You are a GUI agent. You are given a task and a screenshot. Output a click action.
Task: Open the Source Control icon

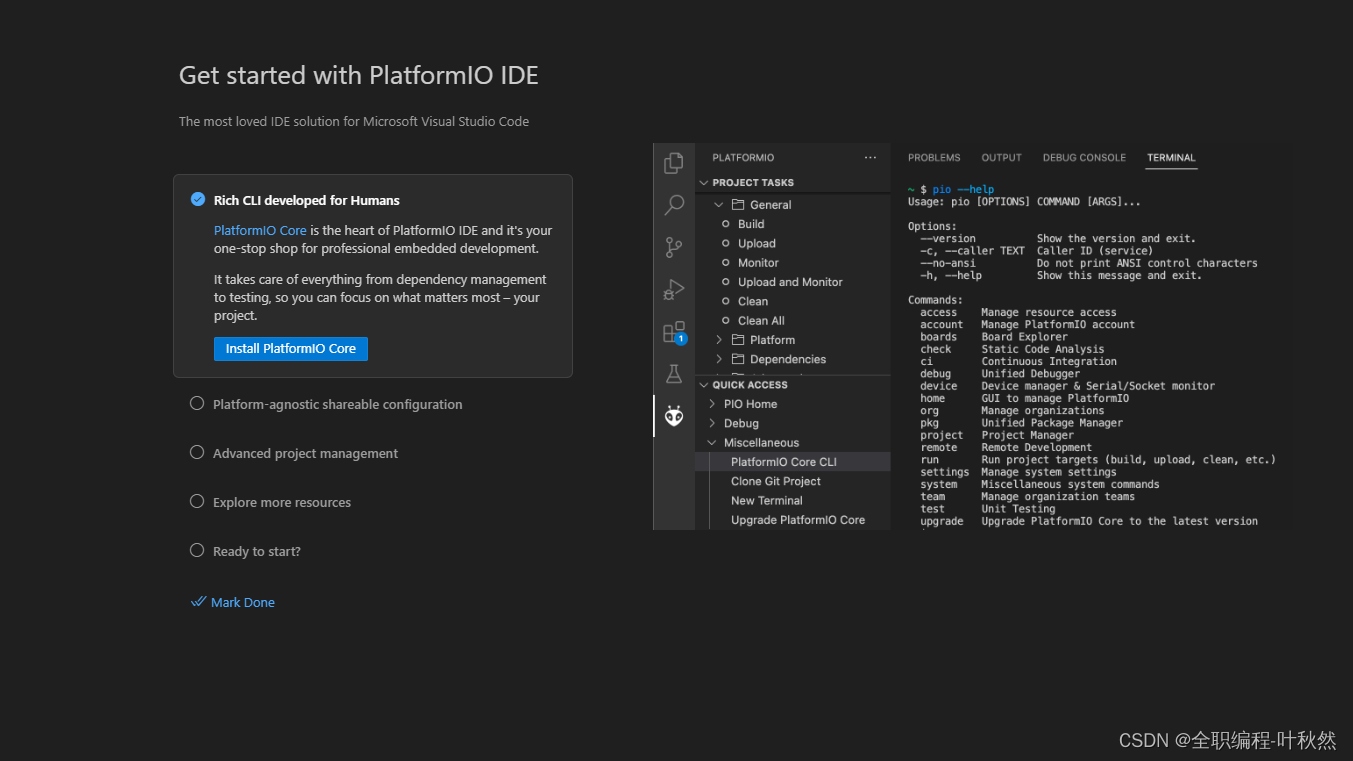[673, 246]
